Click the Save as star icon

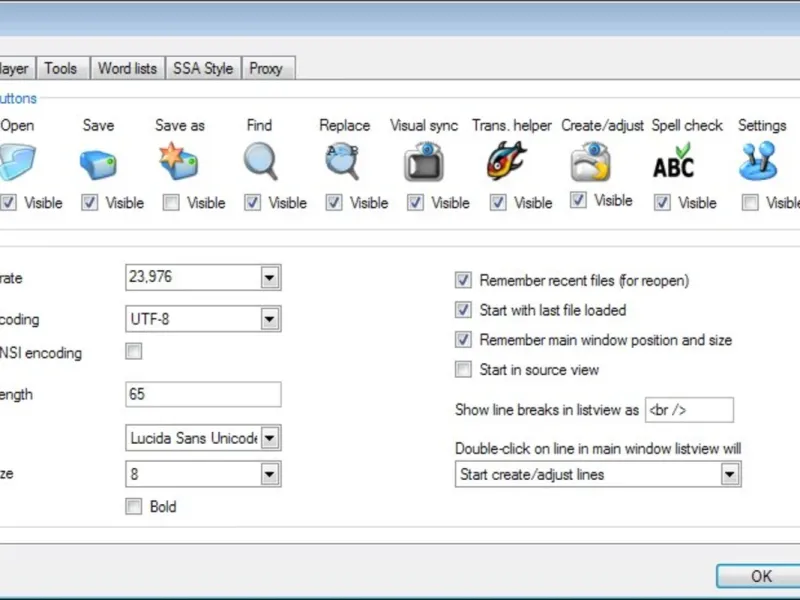point(178,161)
